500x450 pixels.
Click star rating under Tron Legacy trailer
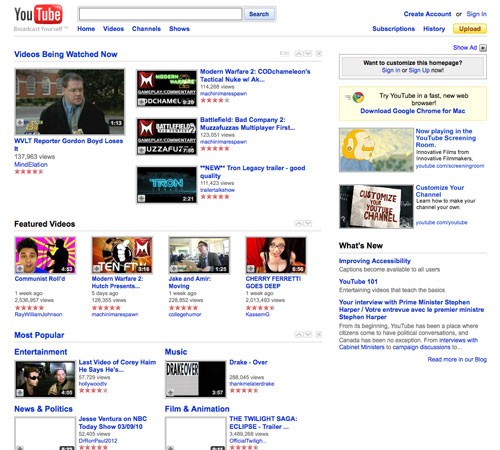pyautogui.click(x=215, y=197)
